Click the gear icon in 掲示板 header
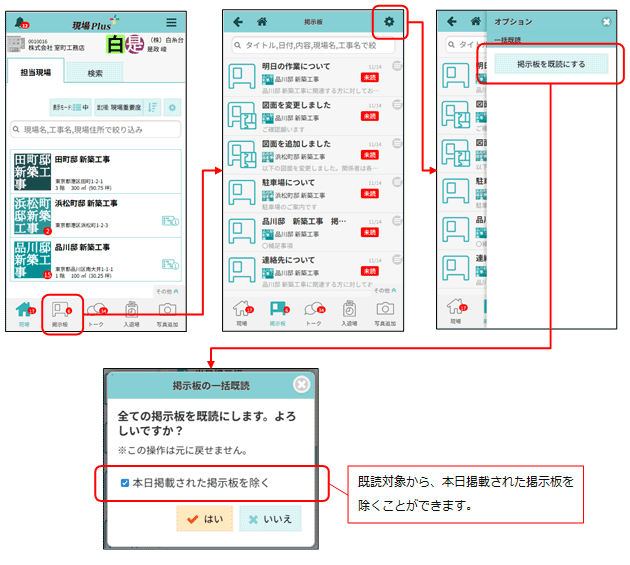Image resolution: width=630 pixels, height=565 pixels. (x=389, y=21)
